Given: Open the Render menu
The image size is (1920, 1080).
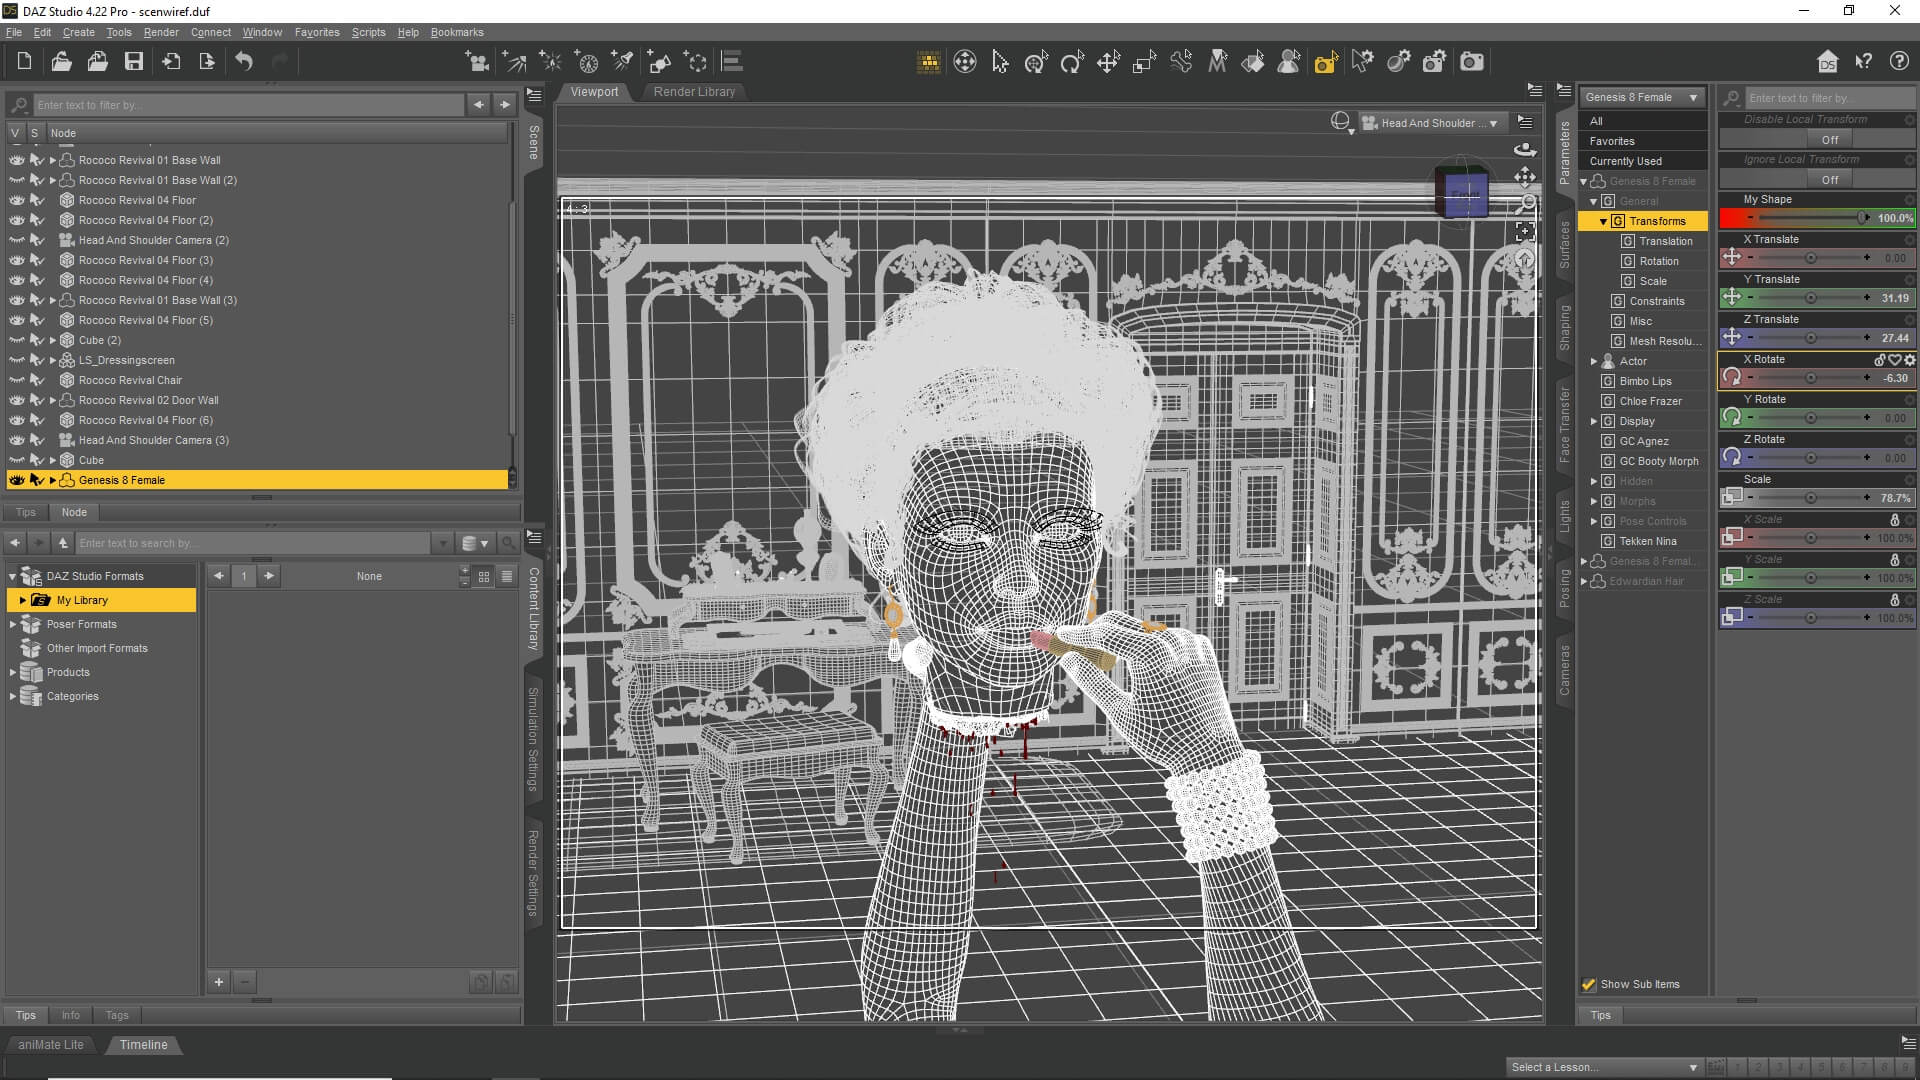Looking at the screenshot, I should coord(161,32).
